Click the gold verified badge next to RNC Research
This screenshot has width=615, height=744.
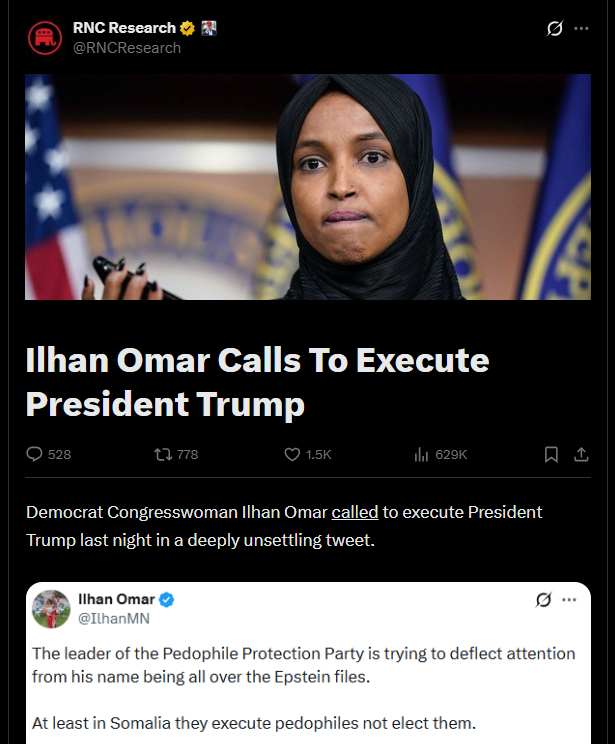(187, 28)
